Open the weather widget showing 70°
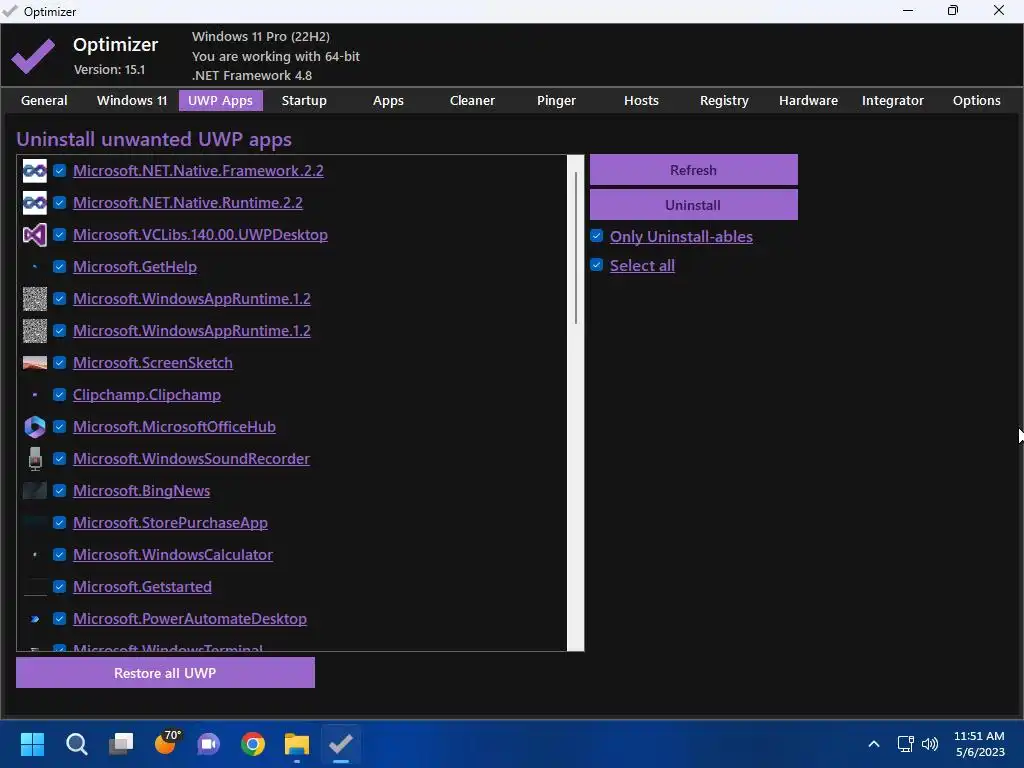This screenshot has height=768, width=1024. 167,743
